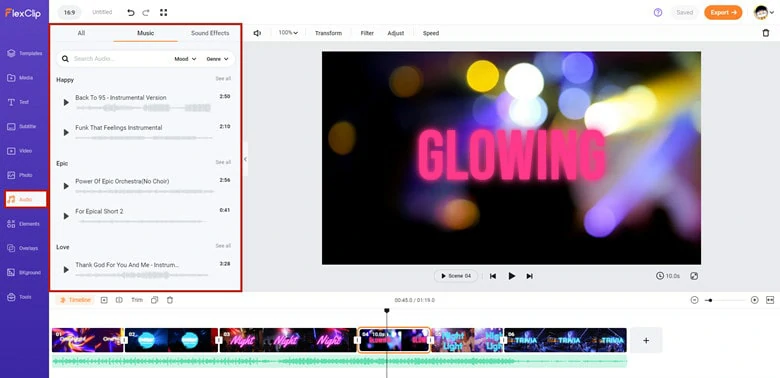The height and width of the screenshot is (378, 780).
Task: Preview Funk That Feelings Instrumental track
Action: tap(66, 132)
